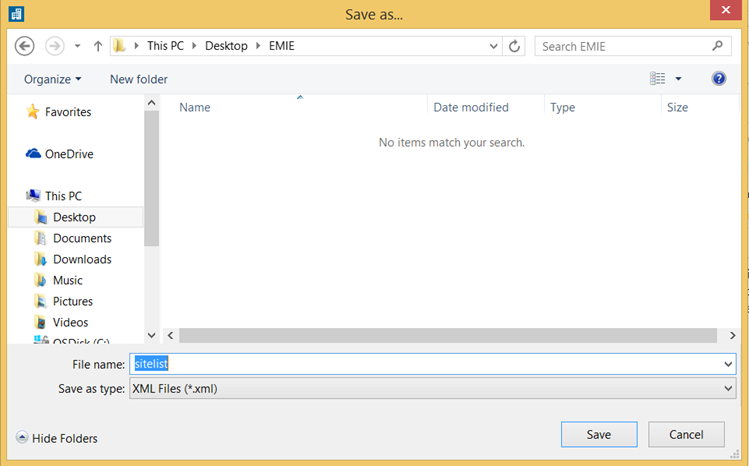
Task: Click the Desktop folder icon in the tree
Action: [x=41, y=217]
